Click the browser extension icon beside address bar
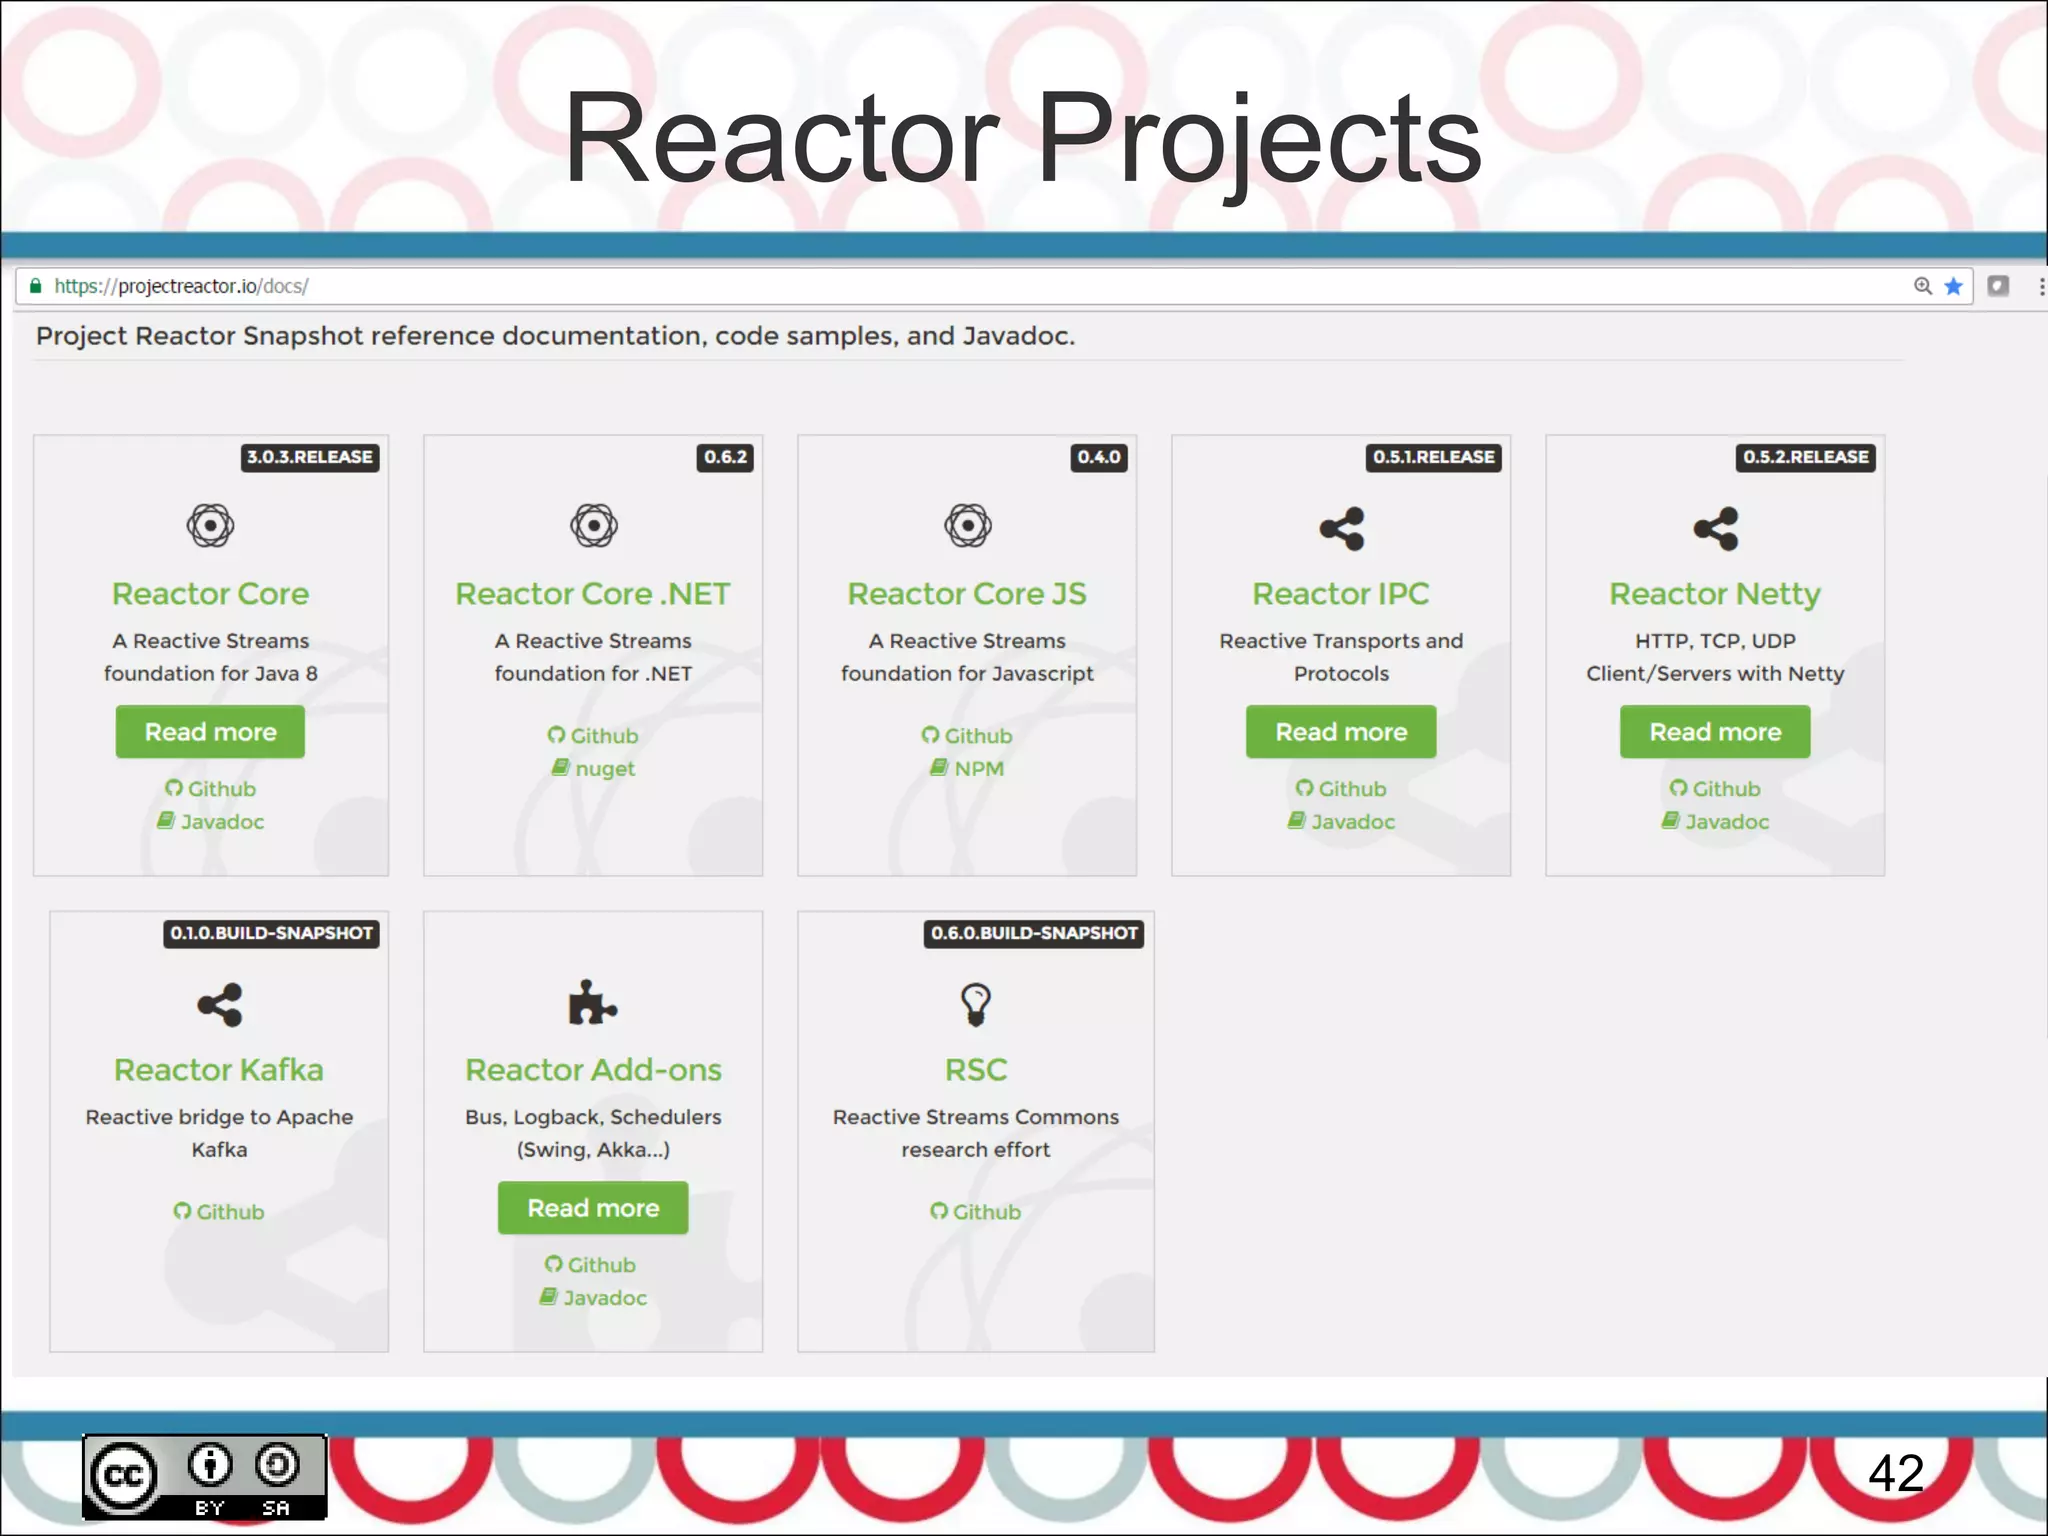This screenshot has height=1536, width=2048. click(1998, 287)
